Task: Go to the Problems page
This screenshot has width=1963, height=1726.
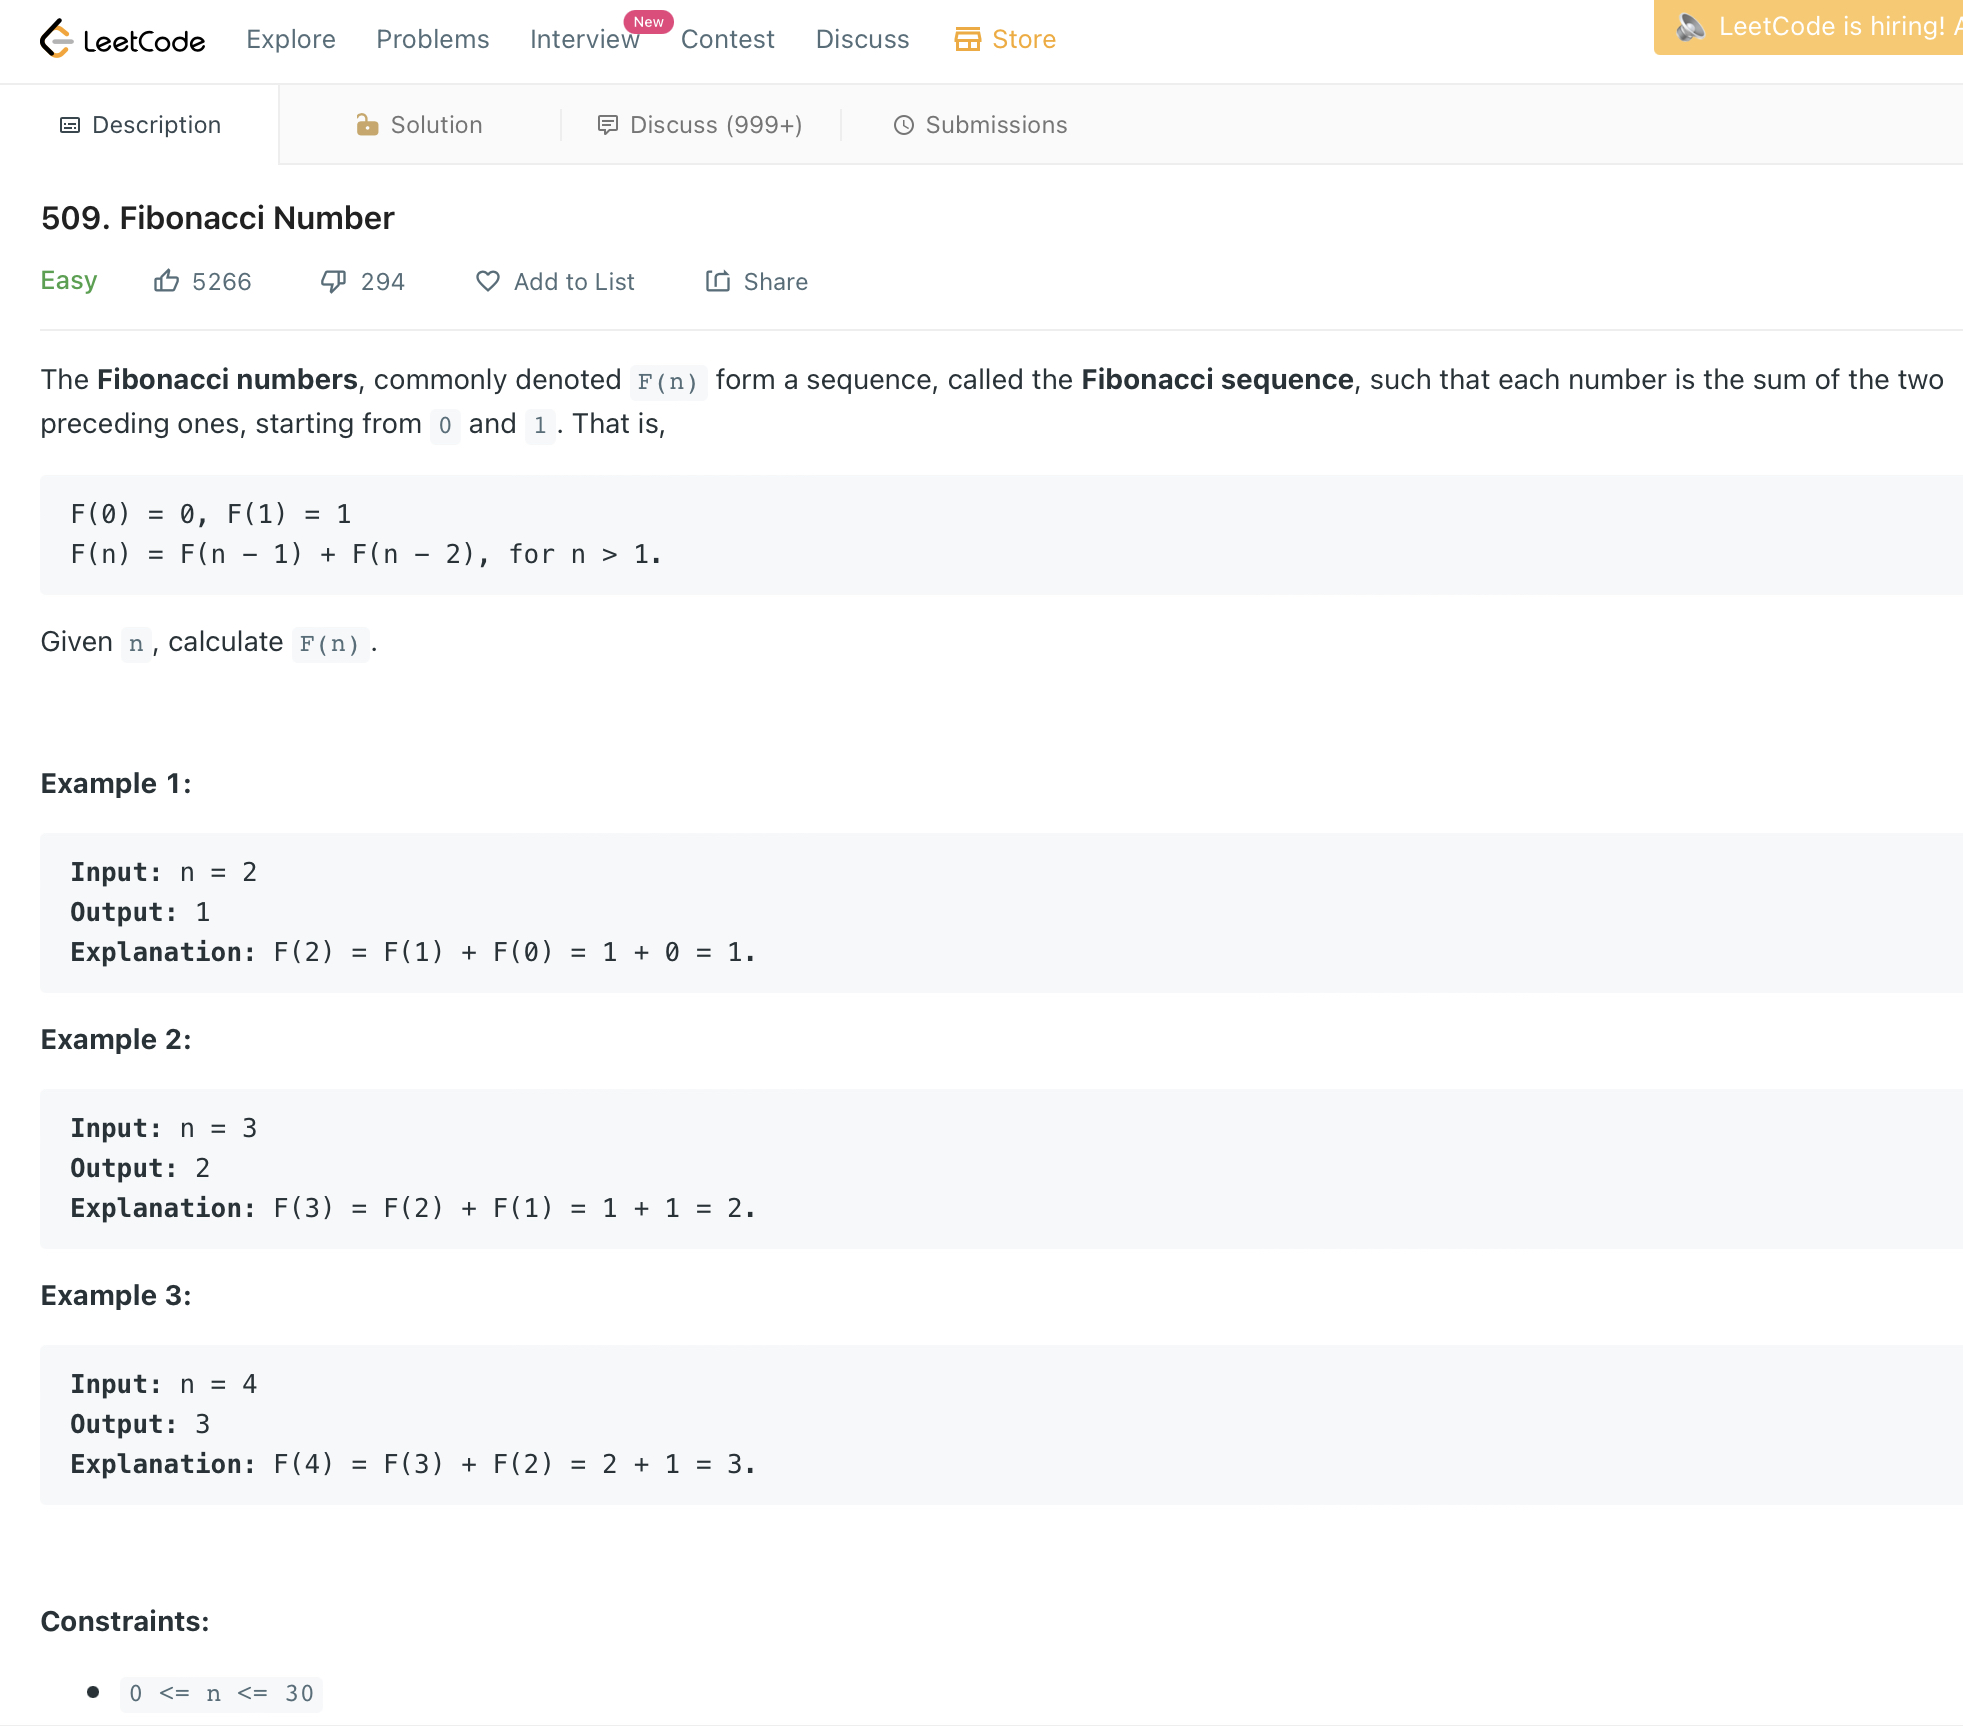Action: [x=432, y=39]
